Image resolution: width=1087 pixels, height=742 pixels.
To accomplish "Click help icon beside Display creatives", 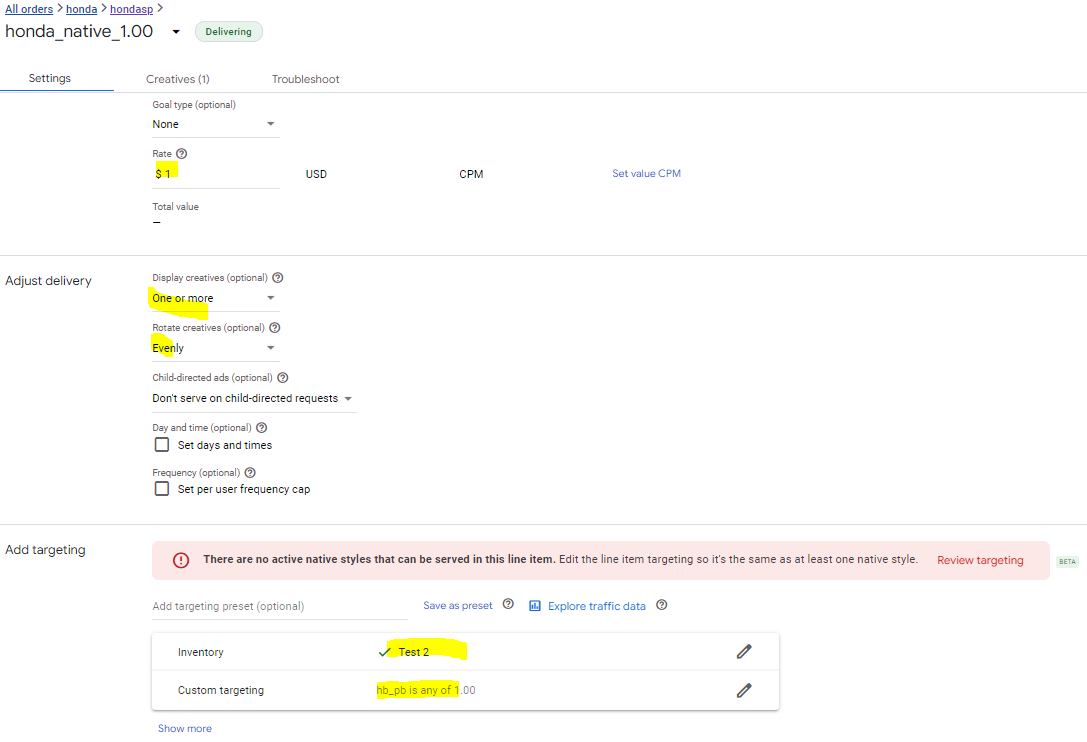I will pyautogui.click(x=278, y=278).
